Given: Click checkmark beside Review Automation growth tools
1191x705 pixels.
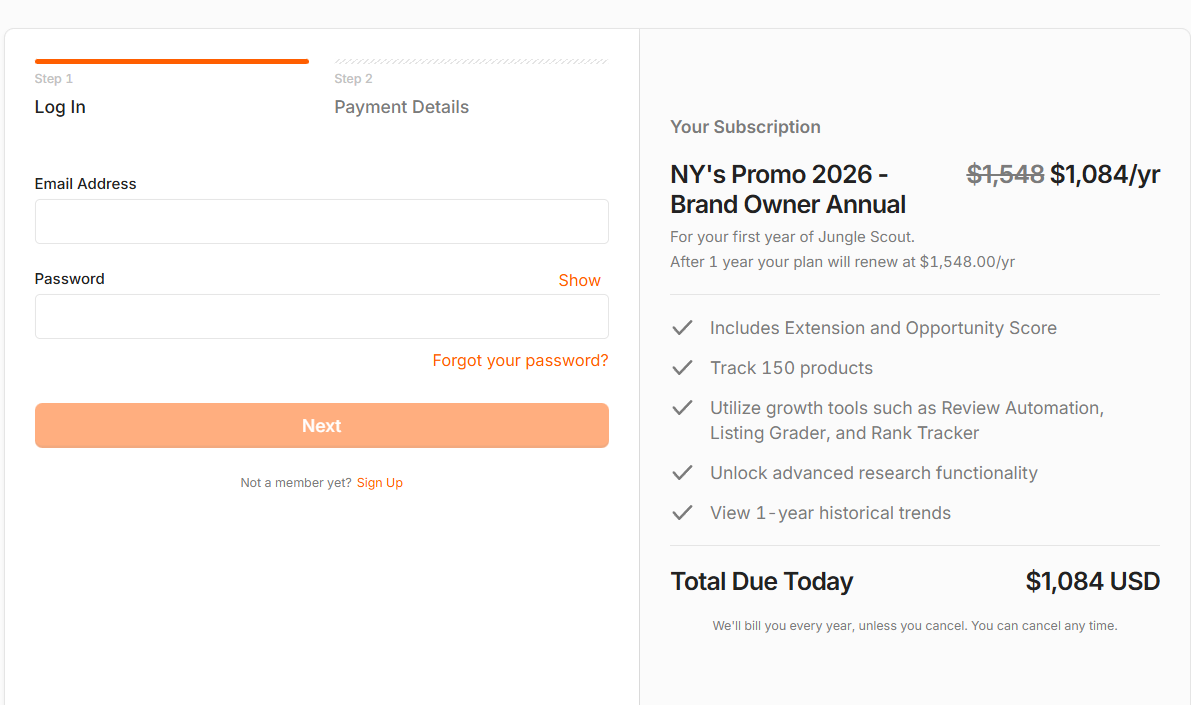Looking at the screenshot, I should (x=682, y=408).
